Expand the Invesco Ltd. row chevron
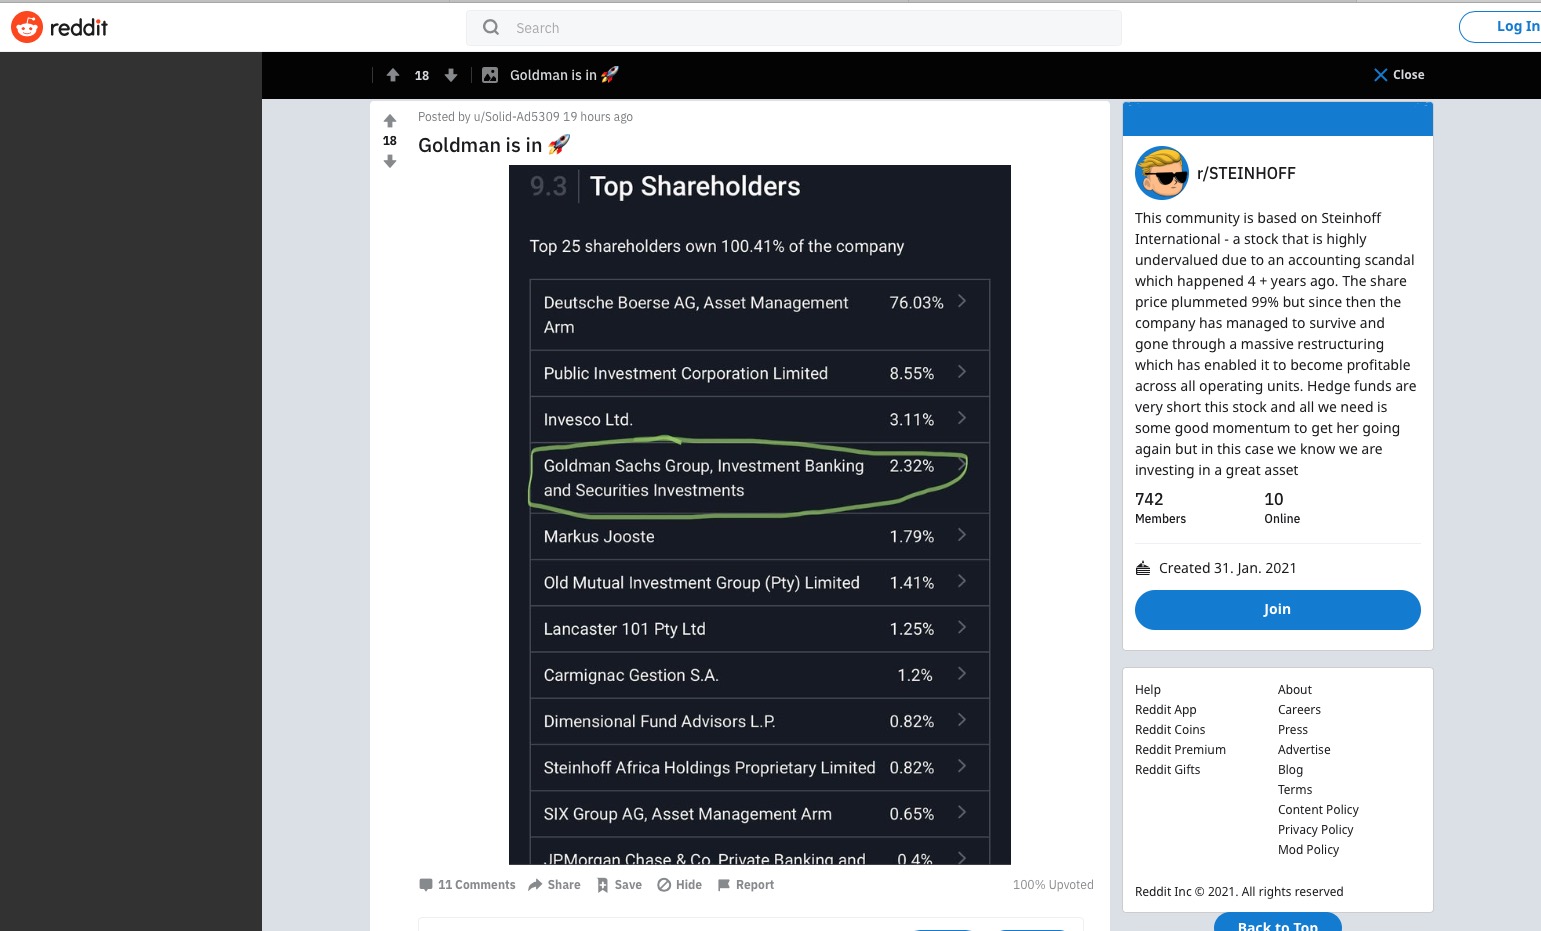Image resolution: width=1541 pixels, height=931 pixels. coord(962,418)
